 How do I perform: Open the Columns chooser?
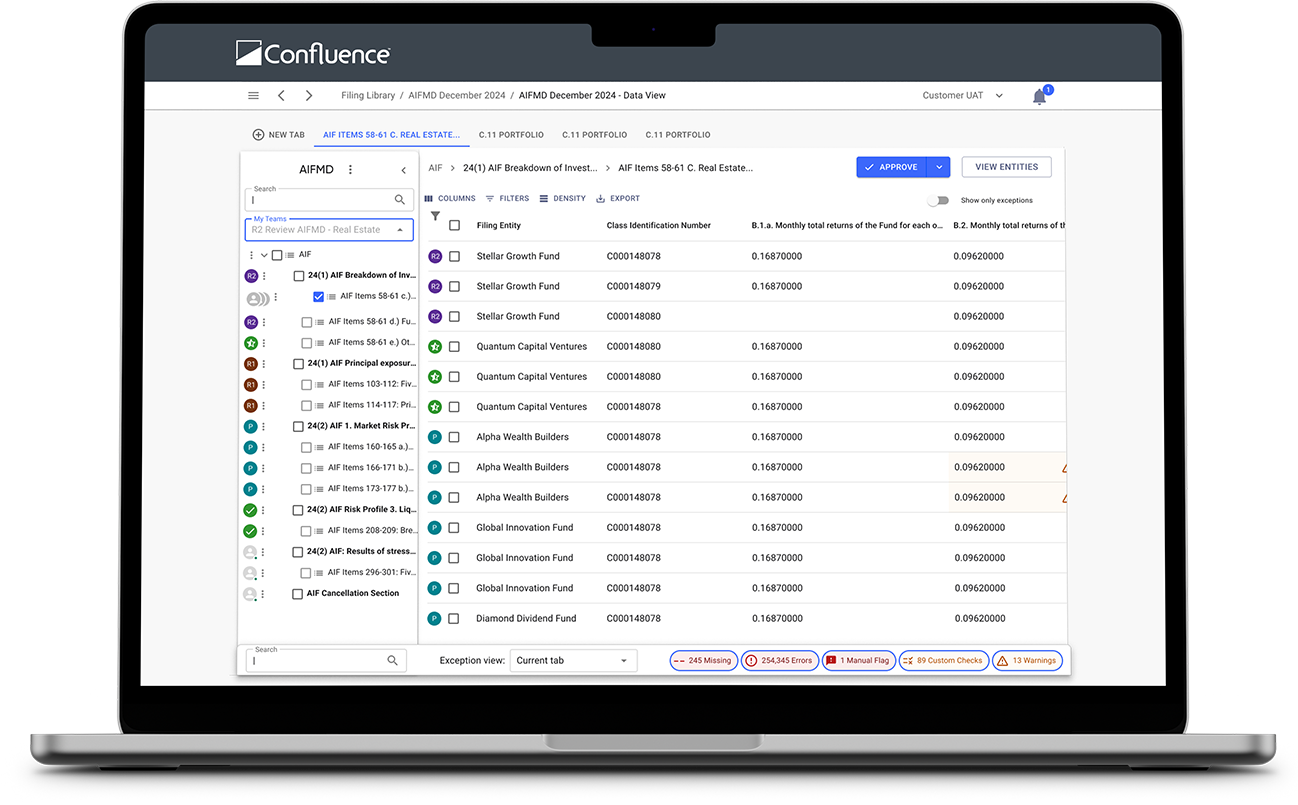(450, 199)
